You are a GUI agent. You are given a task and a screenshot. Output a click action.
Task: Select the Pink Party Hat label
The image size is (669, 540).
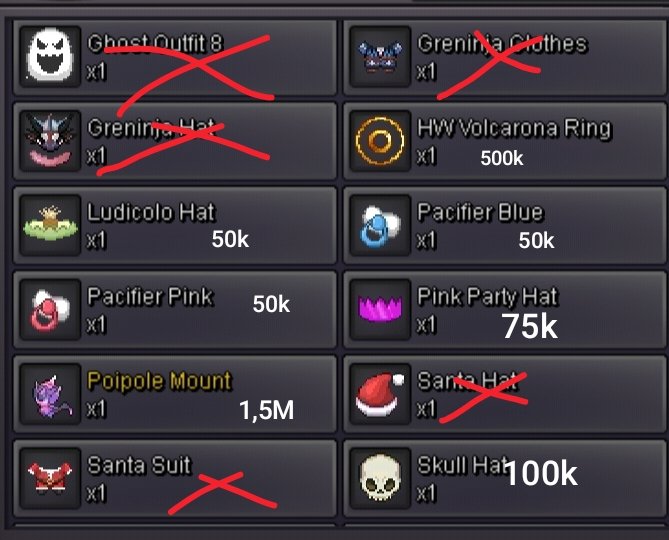(x=488, y=297)
